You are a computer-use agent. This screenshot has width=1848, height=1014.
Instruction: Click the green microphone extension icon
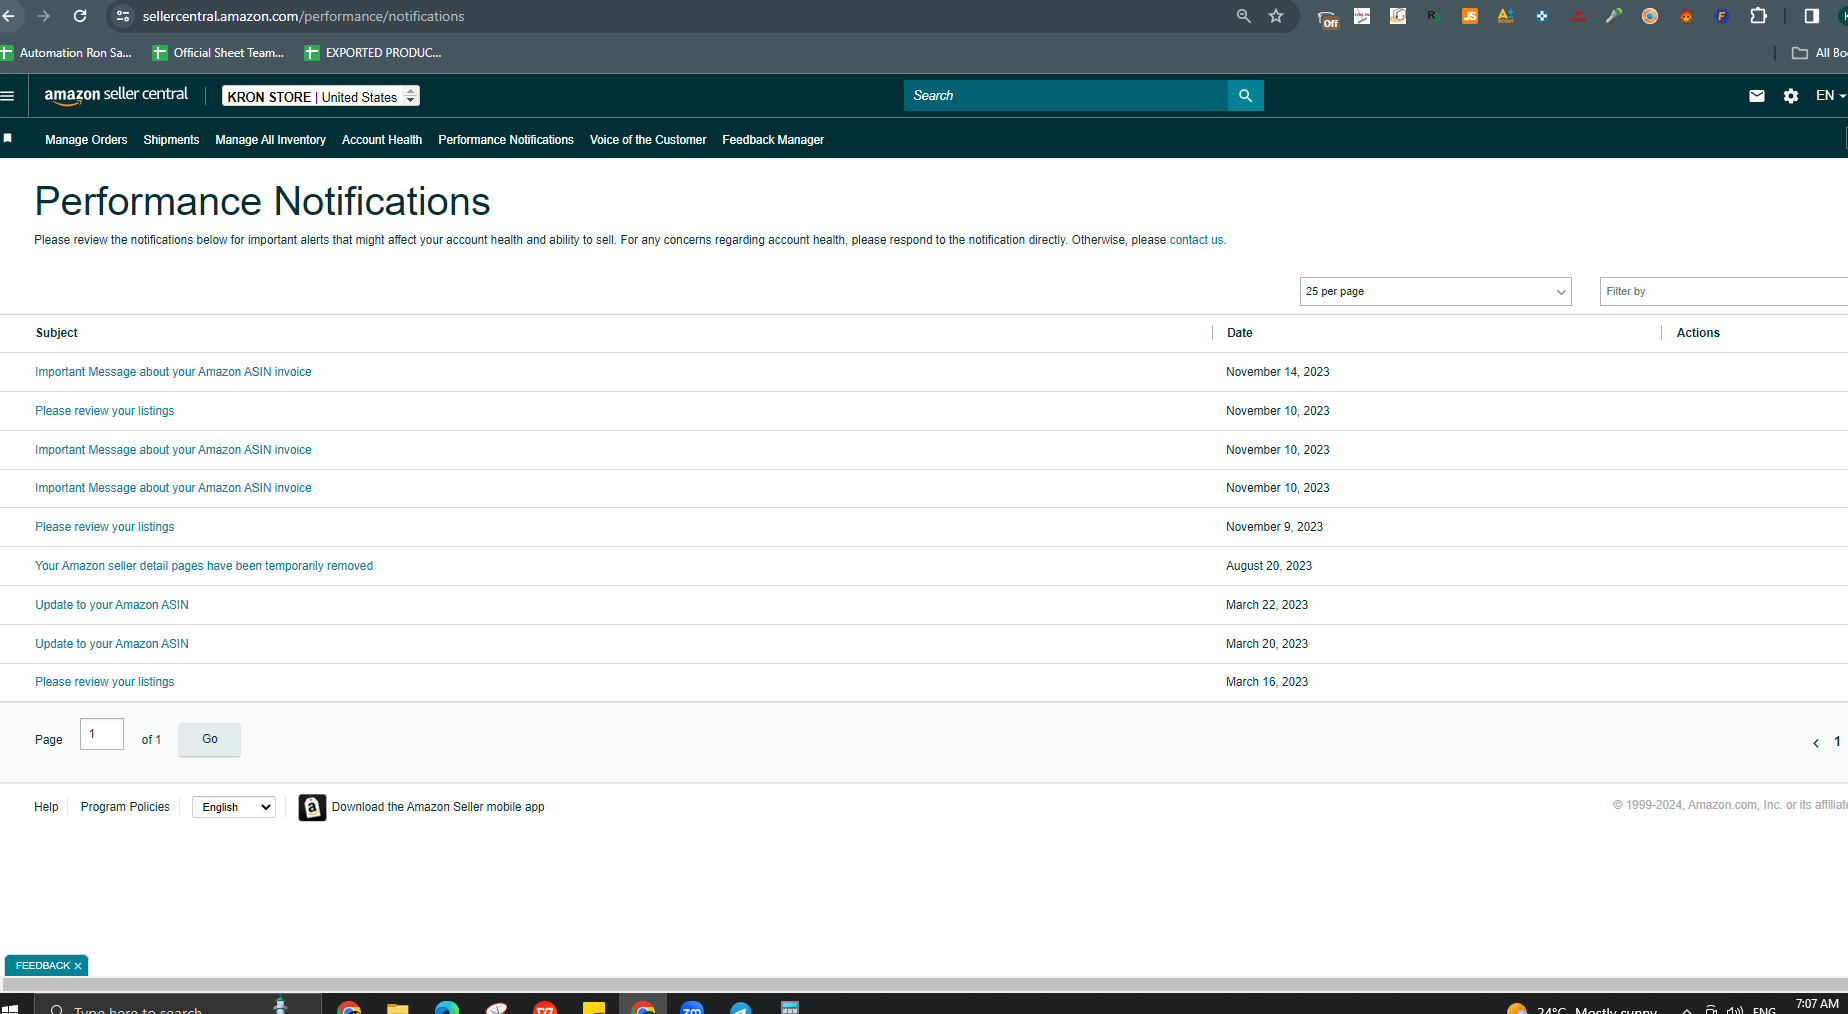1614,16
